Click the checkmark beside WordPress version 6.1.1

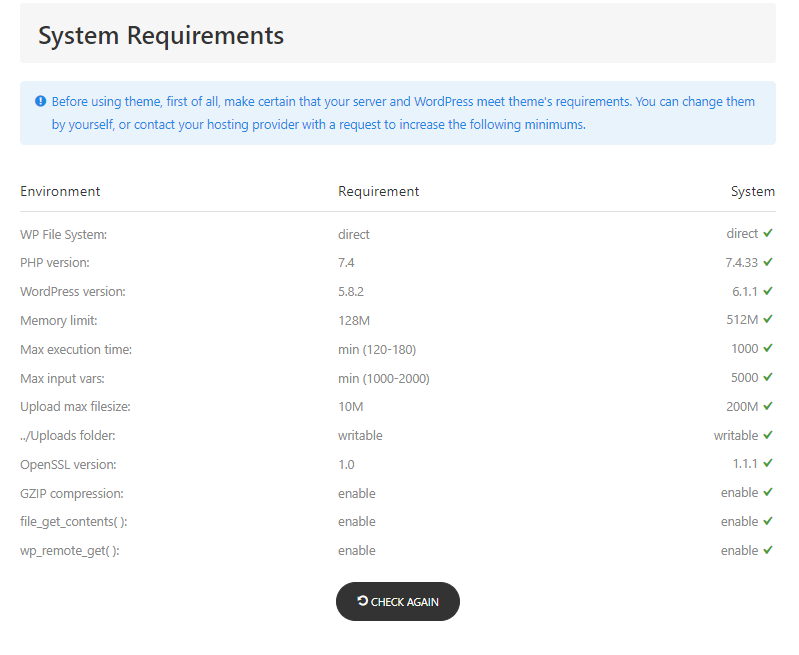point(768,291)
